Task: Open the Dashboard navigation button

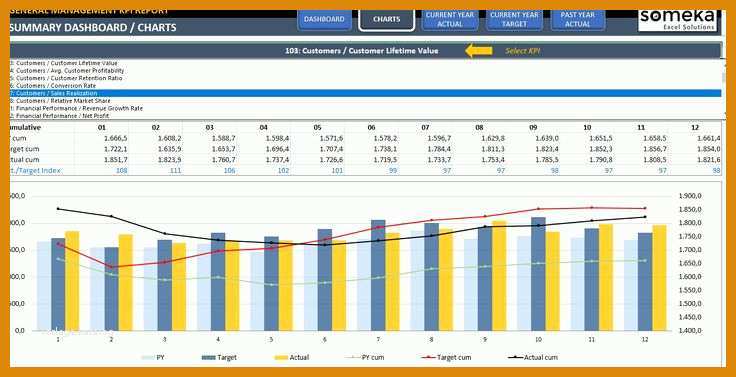Action: click(324, 20)
